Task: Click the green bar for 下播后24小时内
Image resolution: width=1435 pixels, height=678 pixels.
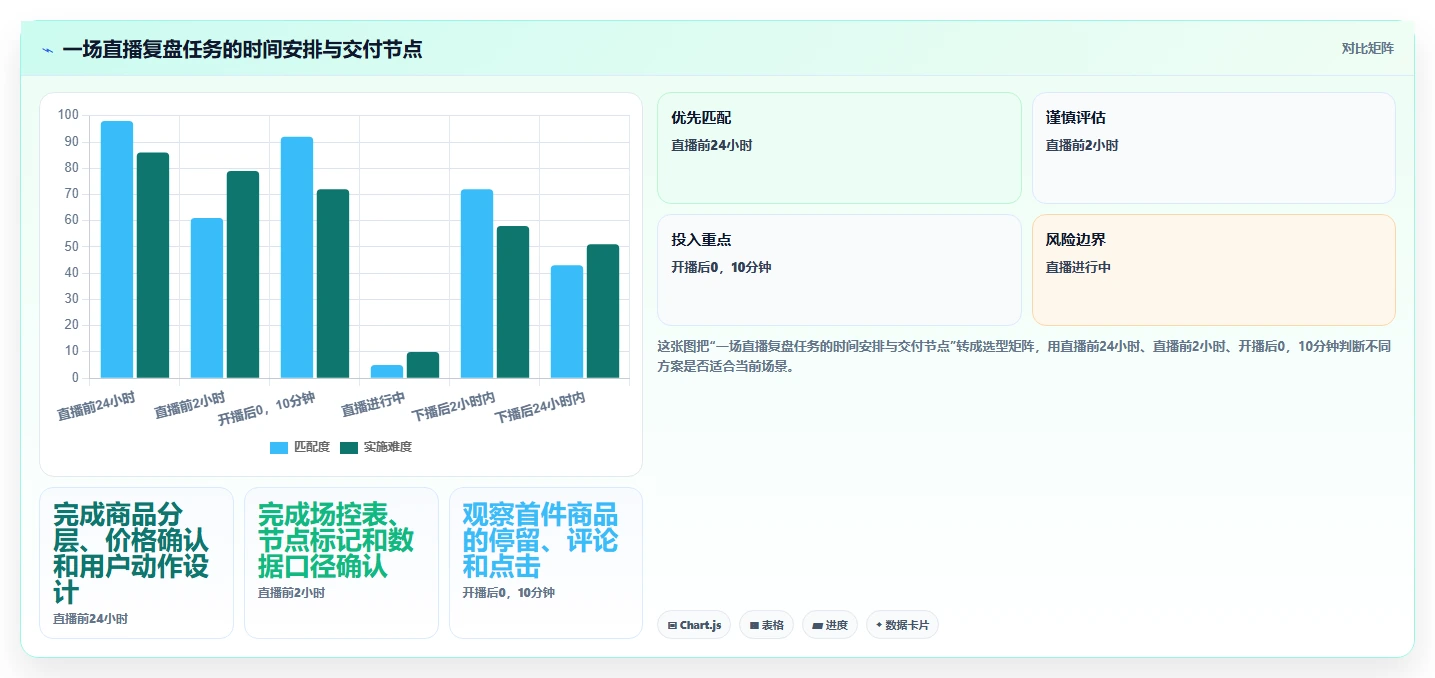Action: (603, 311)
